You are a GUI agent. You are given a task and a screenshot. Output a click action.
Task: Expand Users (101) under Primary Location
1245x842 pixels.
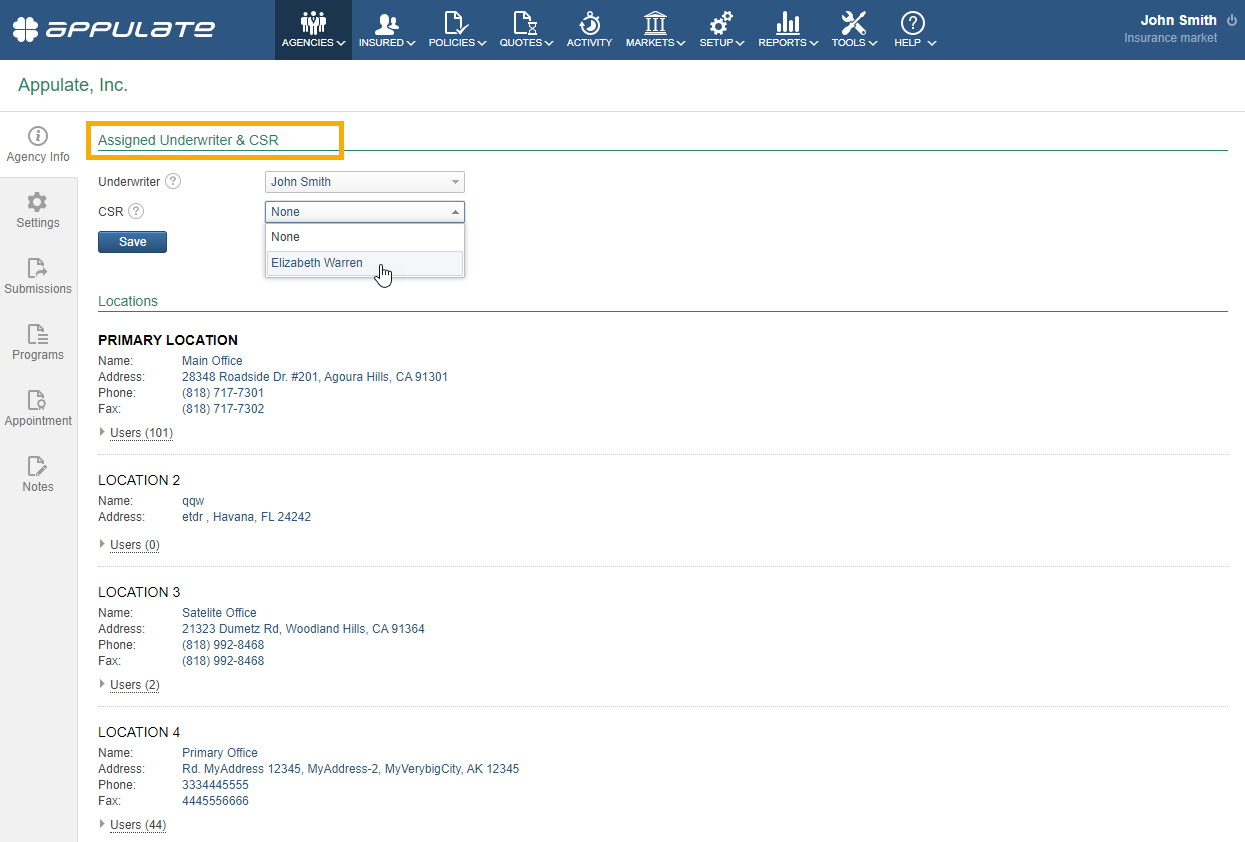pos(141,433)
